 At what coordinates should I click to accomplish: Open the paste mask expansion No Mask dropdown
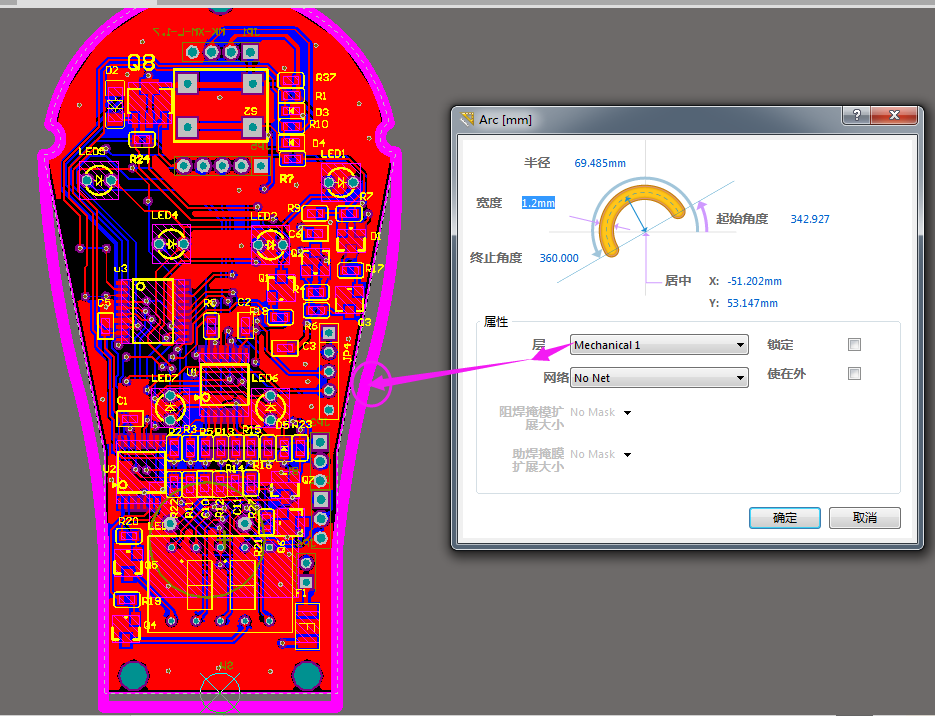(627, 454)
